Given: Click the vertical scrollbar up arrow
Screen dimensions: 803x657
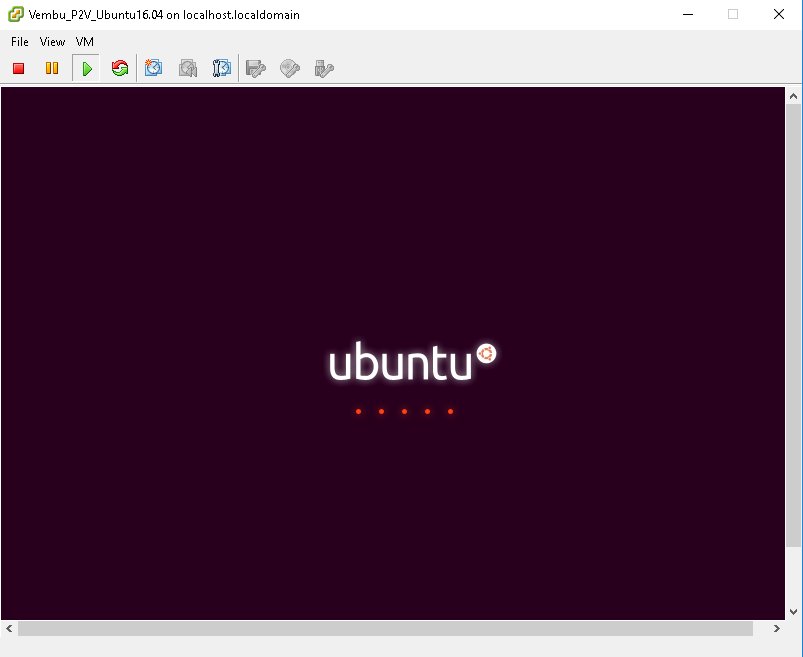Looking at the screenshot, I should 793,96.
